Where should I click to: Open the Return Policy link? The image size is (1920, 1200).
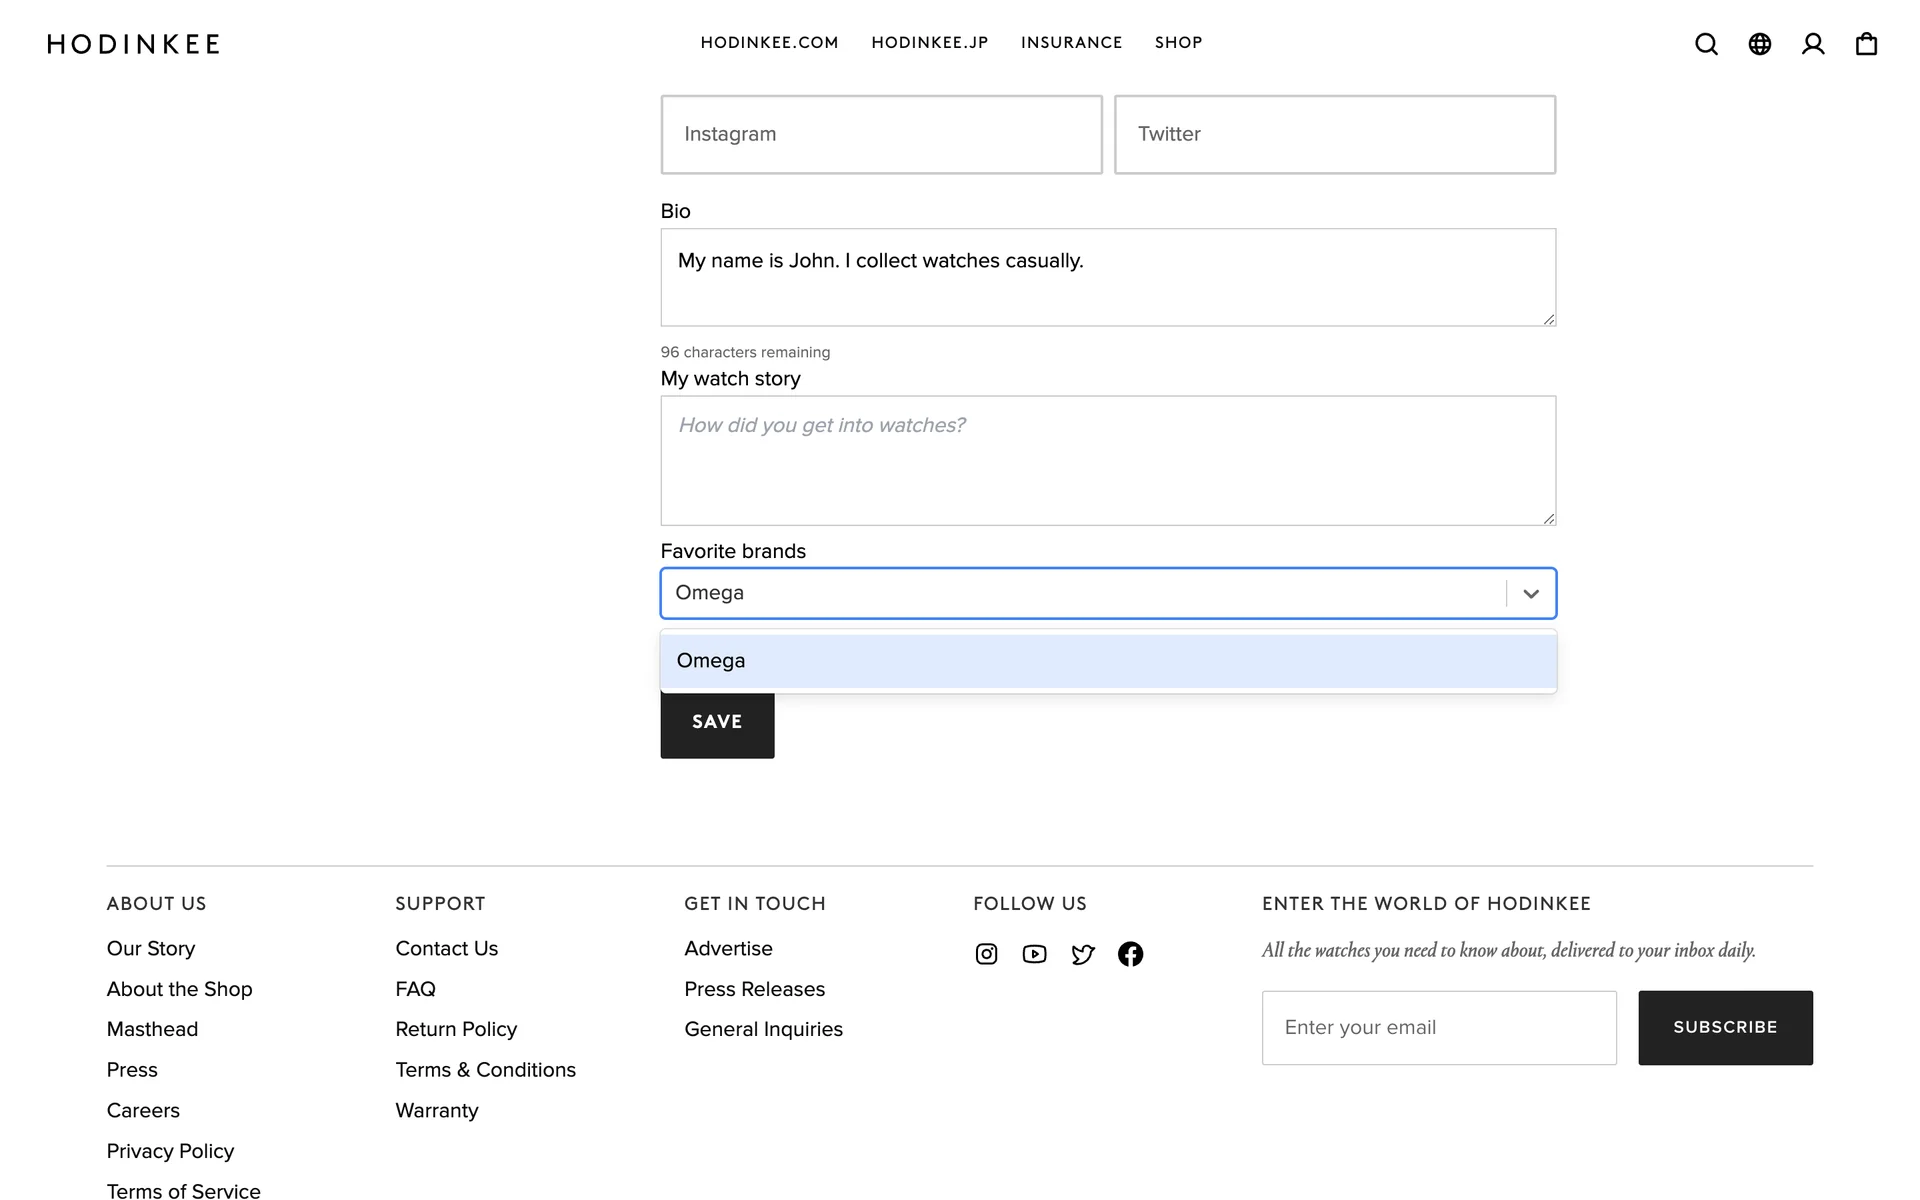coord(456,1029)
